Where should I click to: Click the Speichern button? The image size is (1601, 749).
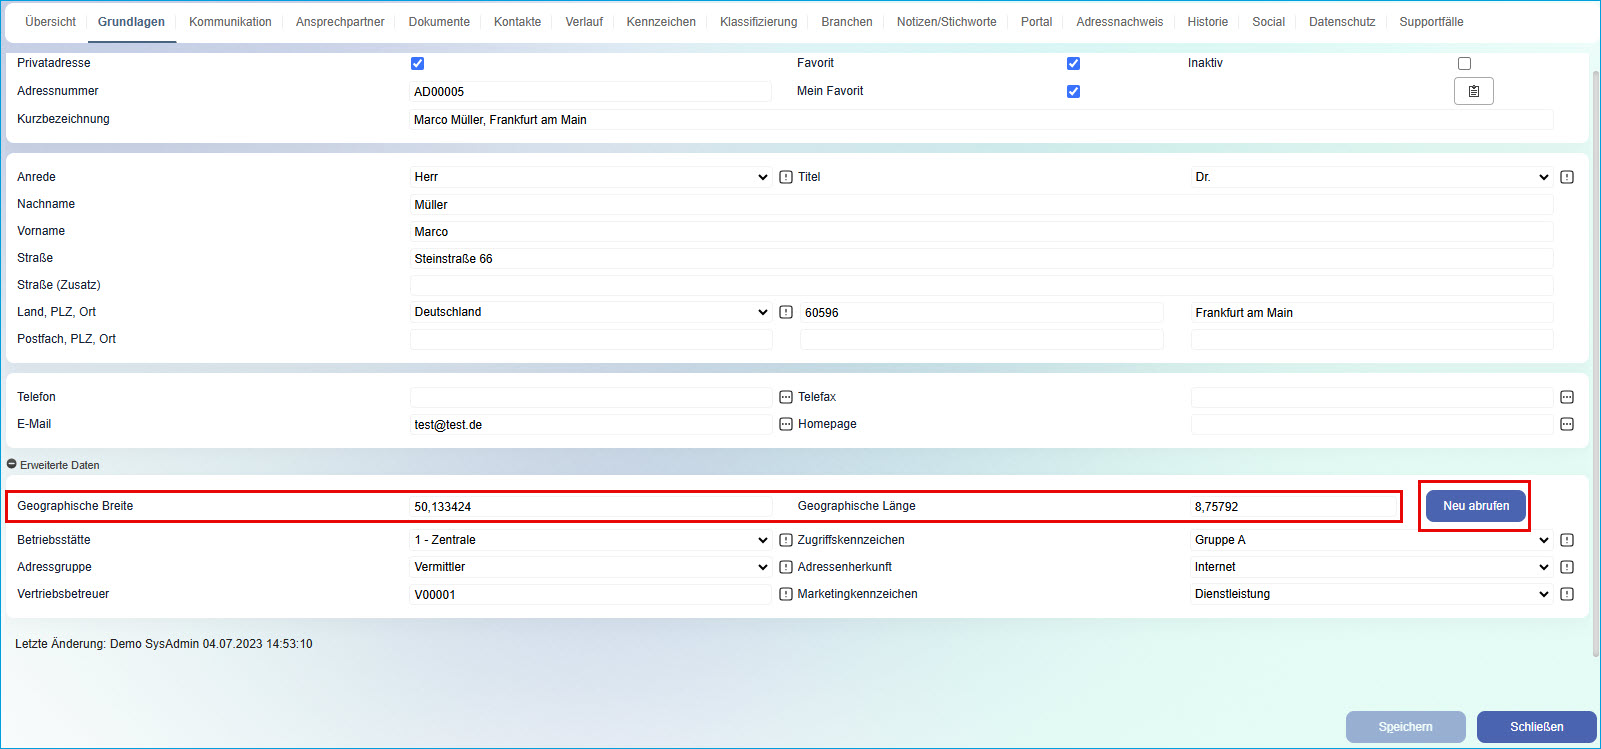click(1405, 727)
